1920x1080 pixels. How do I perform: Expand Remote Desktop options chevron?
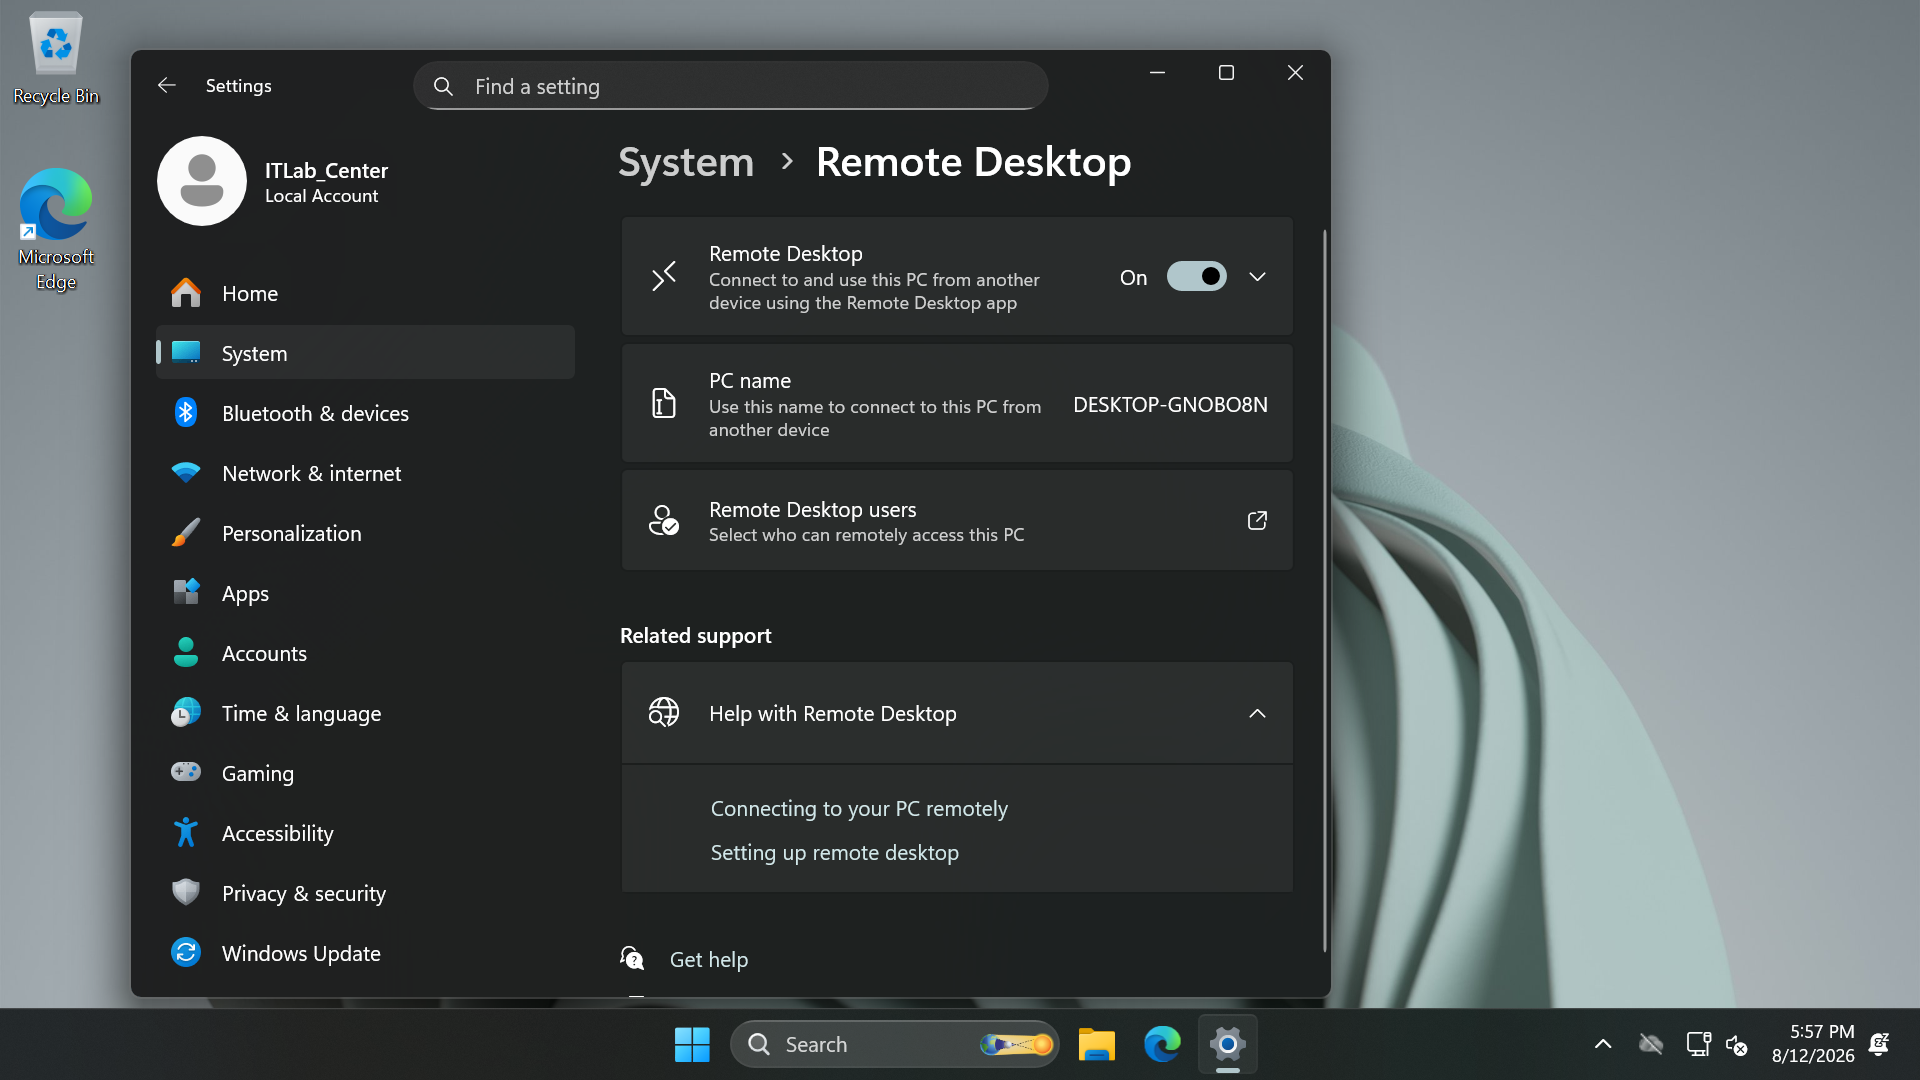1257,277
